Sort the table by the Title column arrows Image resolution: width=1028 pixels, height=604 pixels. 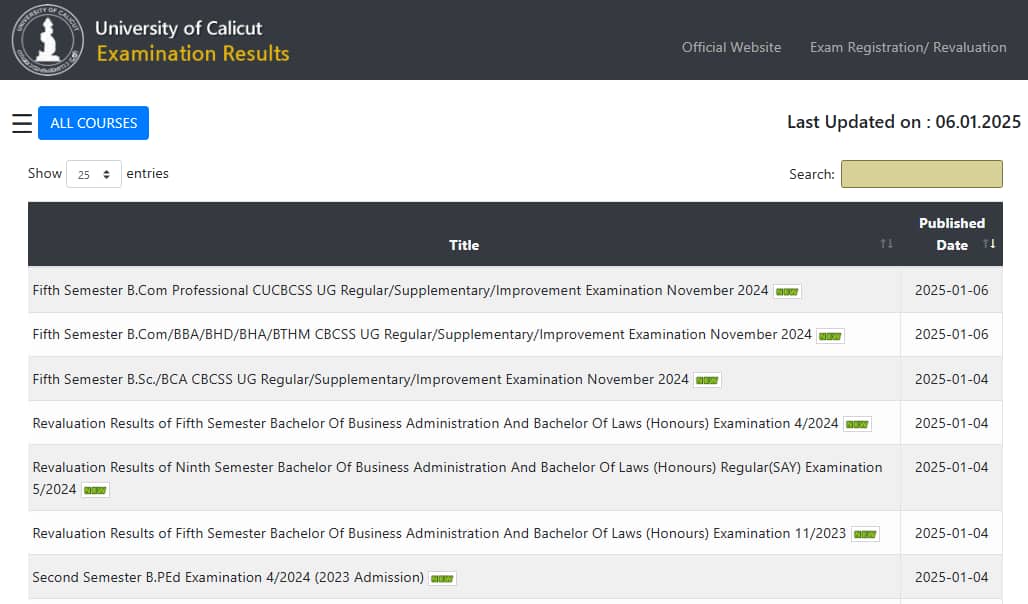(x=886, y=244)
